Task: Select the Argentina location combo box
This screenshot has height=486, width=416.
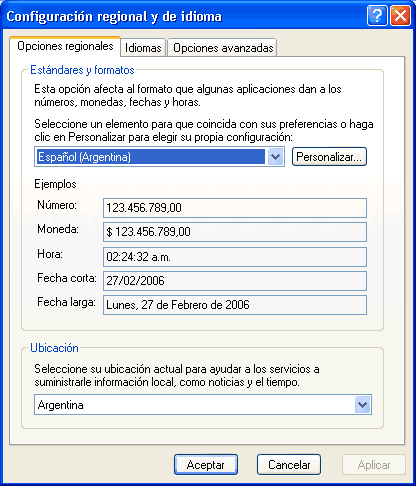Action: (203, 405)
